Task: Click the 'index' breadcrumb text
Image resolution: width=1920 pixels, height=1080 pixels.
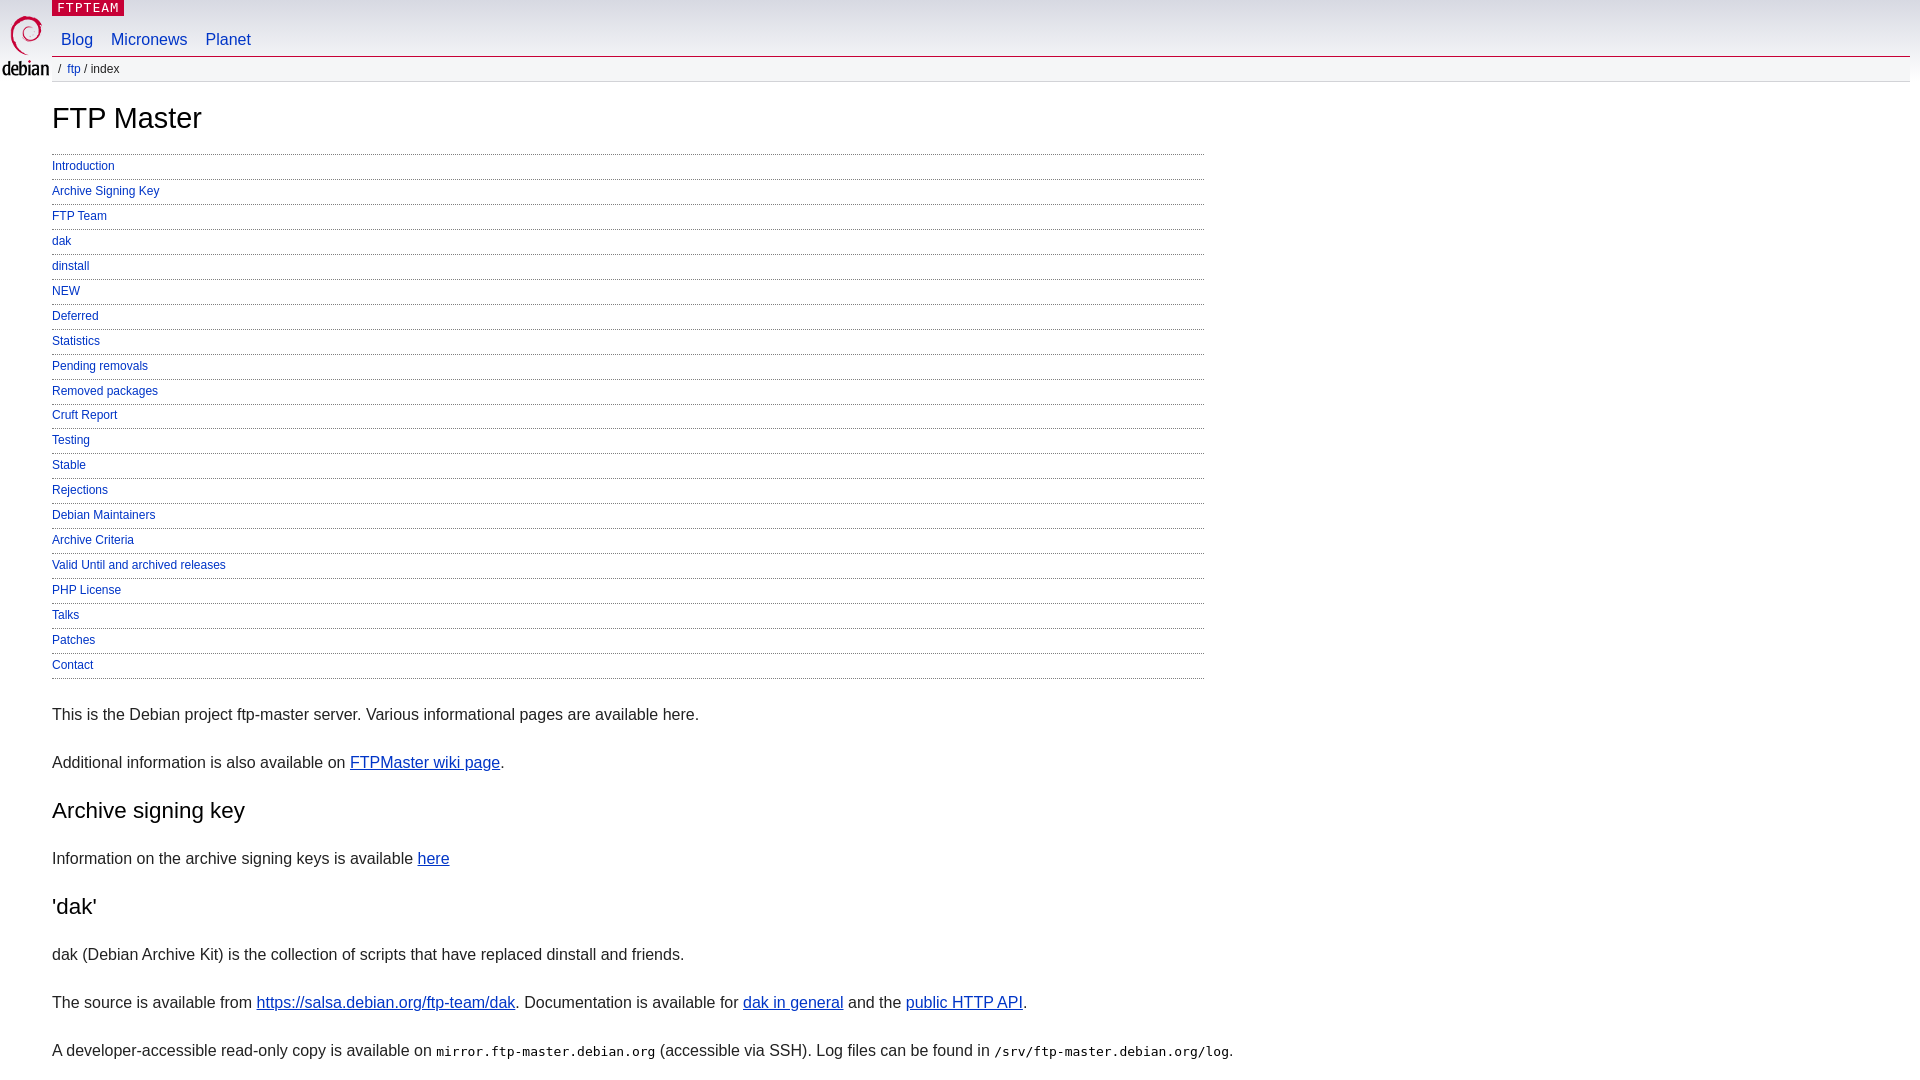Action: pyautogui.click(x=105, y=69)
